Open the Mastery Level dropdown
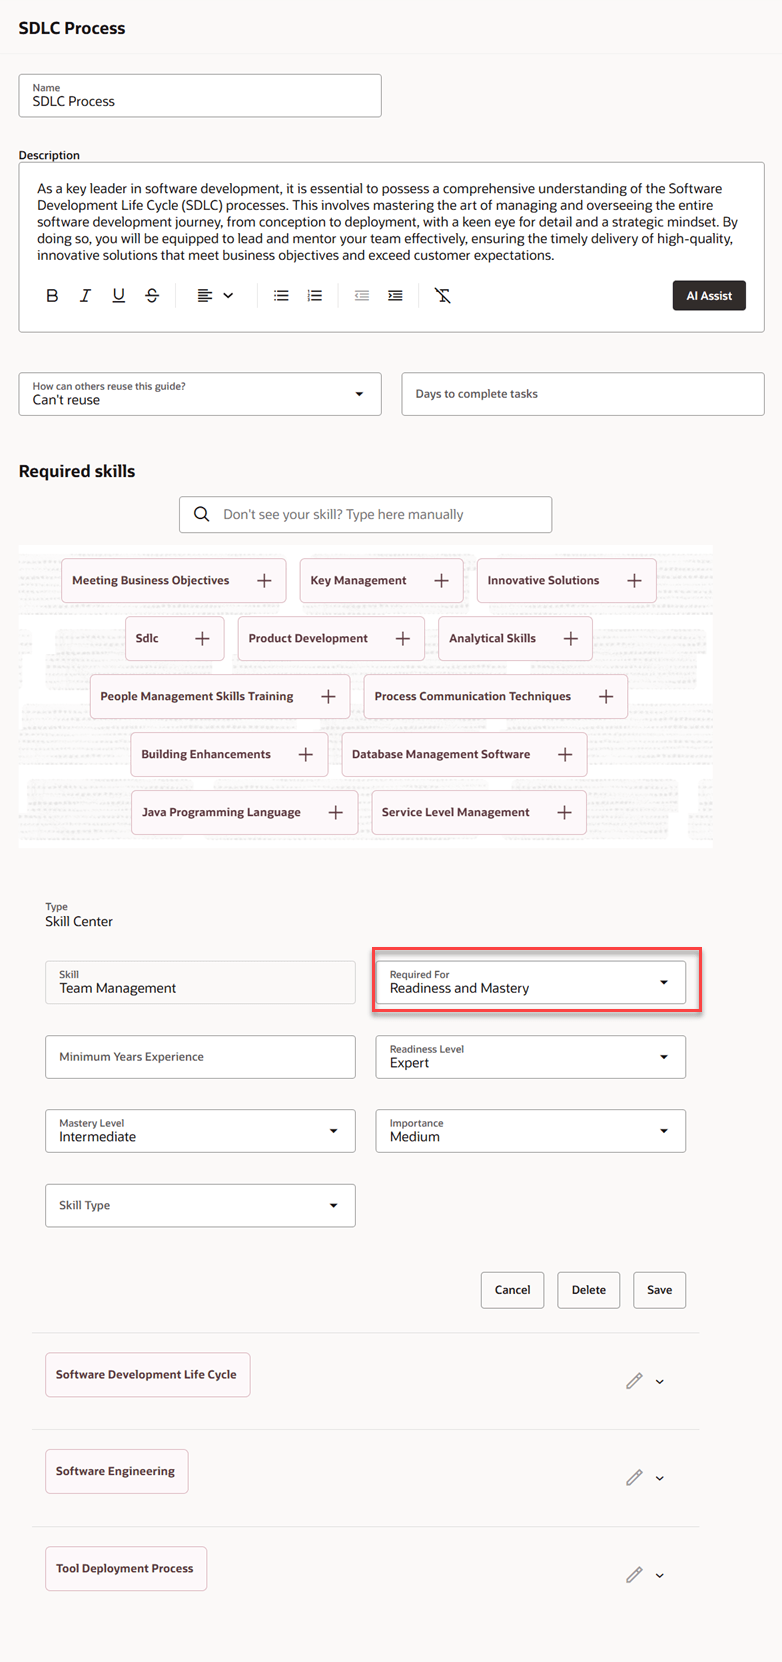This screenshot has width=782, height=1662. click(200, 1131)
